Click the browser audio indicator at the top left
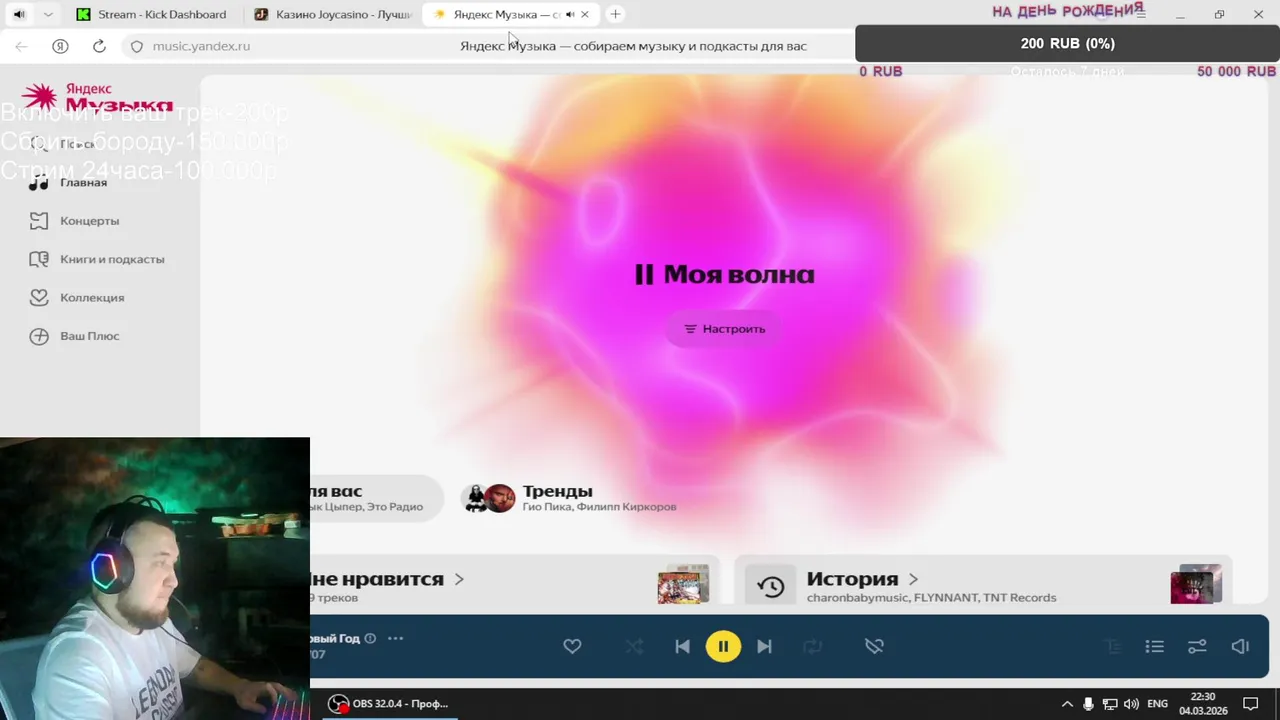The height and width of the screenshot is (720, 1280). tap(19, 14)
